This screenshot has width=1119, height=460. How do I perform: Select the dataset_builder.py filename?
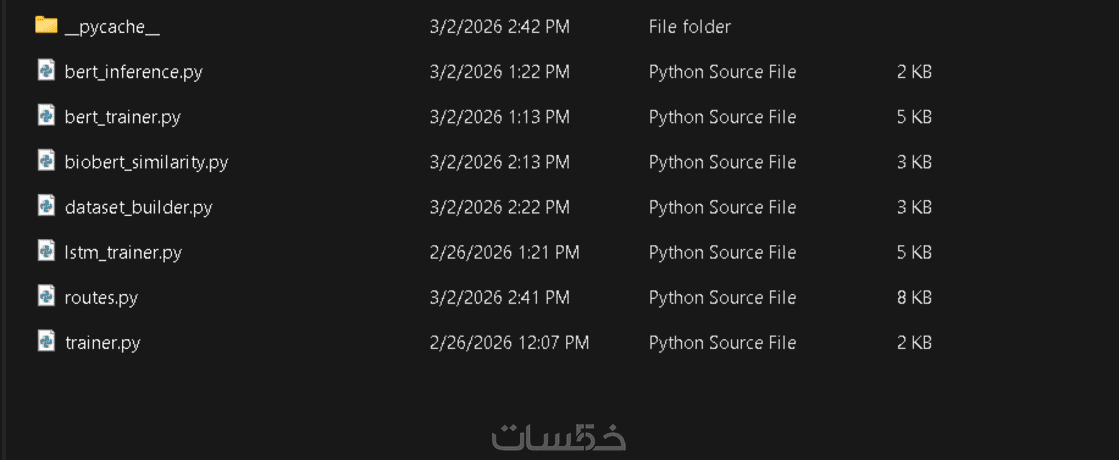point(138,207)
